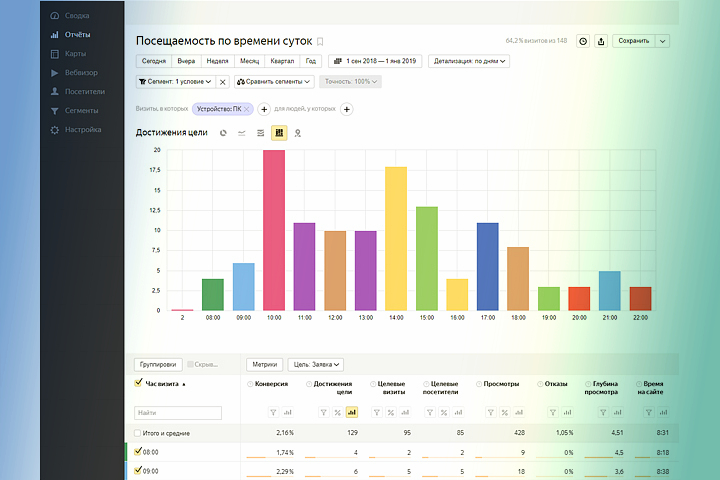Screen dimensions: 720x480
Task: Check the Итого и средние checkbox
Action: [x=137, y=433]
